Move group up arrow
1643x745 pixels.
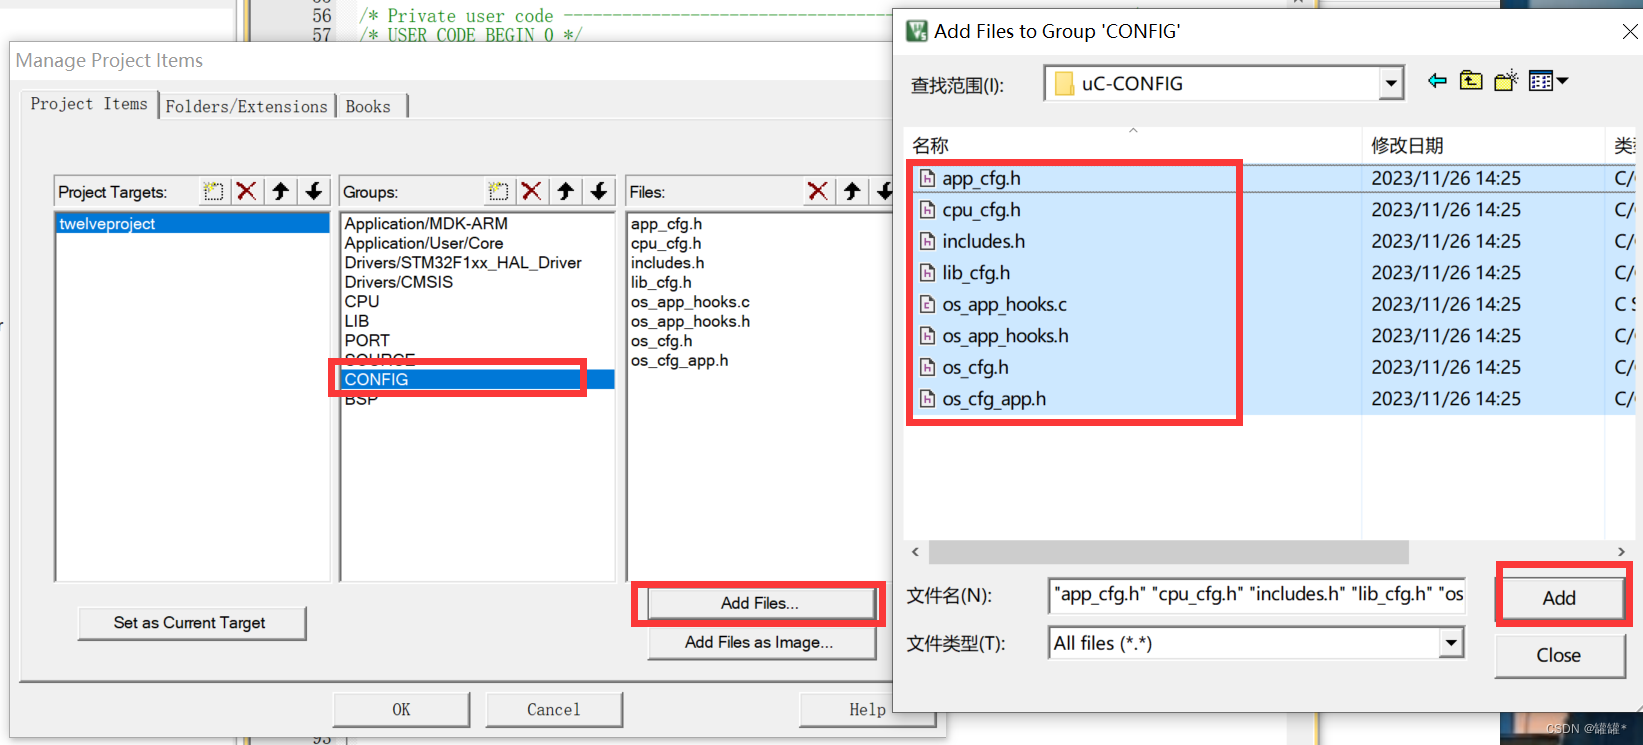tap(566, 191)
